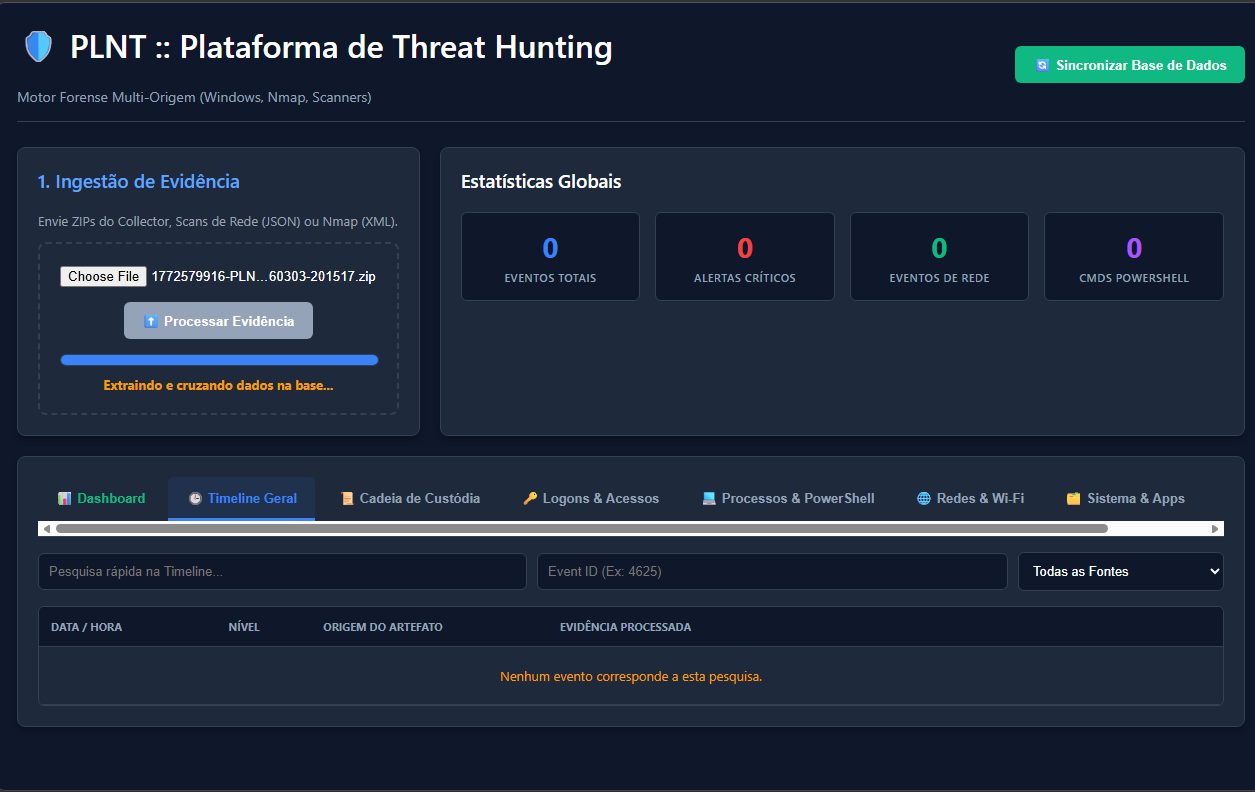
Task: Click the blue shield logo icon
Action: [38, 47]
